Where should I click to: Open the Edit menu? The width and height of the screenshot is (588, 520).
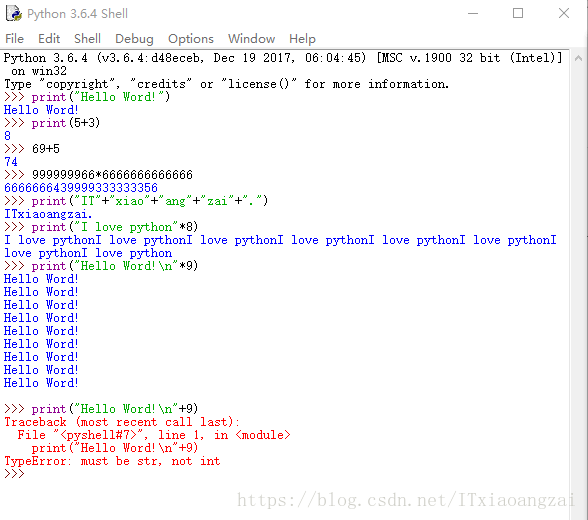pyautogui.click(x=49, y=39)
